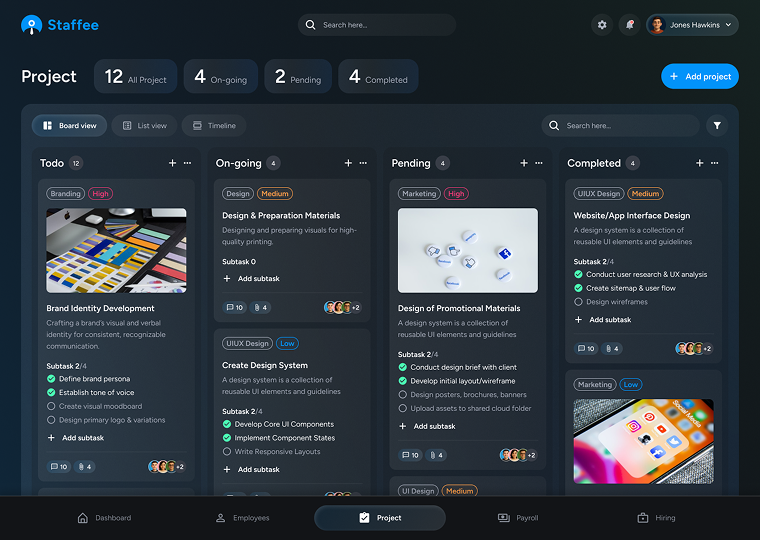Uncheck Define brand persona subtask

[x=51, y=379]
